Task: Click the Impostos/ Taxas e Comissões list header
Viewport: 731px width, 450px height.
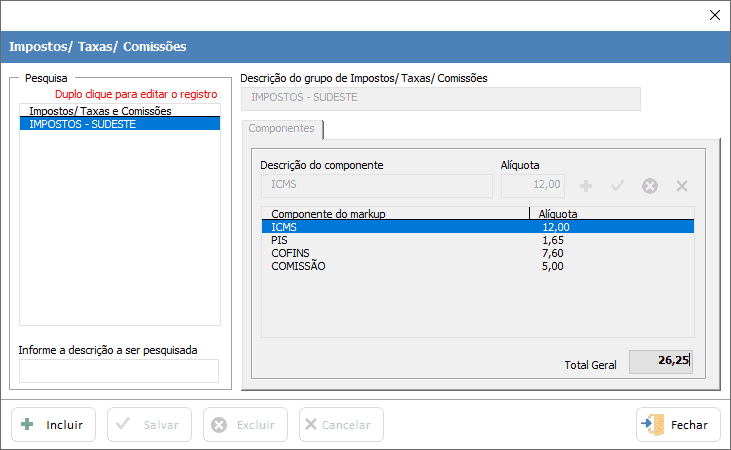Action: click(120, 111)
